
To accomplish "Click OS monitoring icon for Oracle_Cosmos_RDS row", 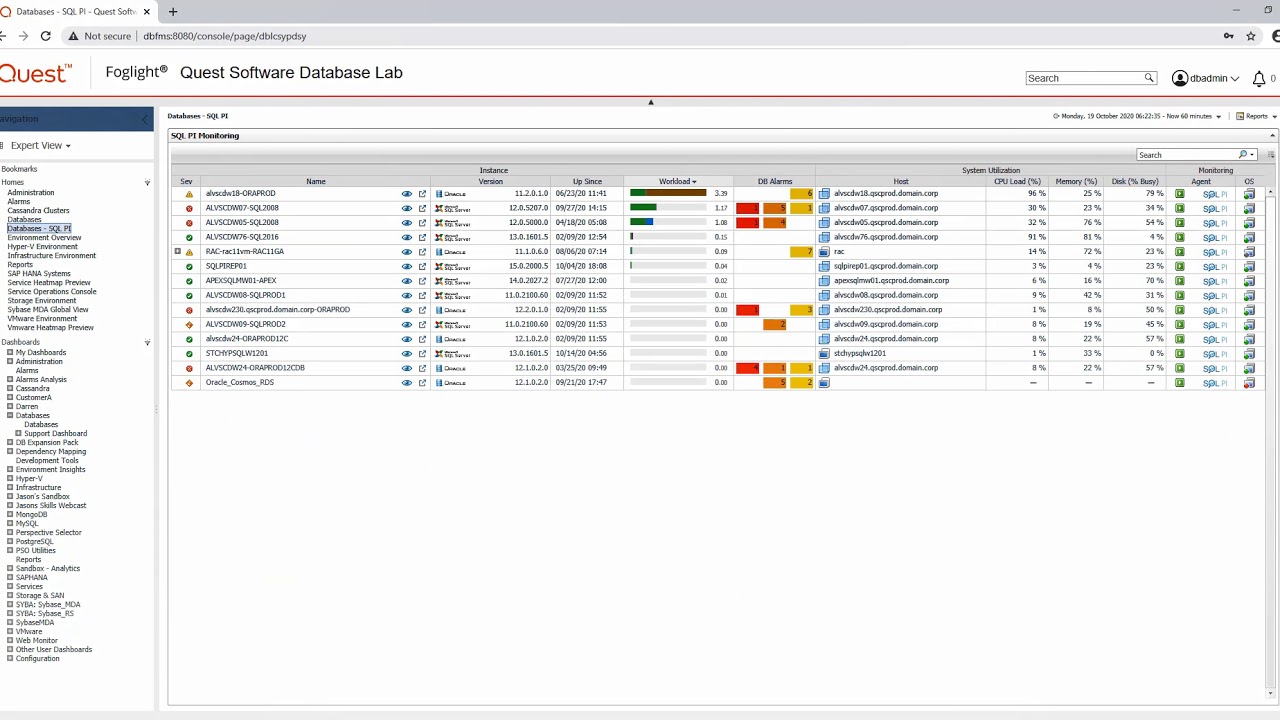I will (1249, 382).
